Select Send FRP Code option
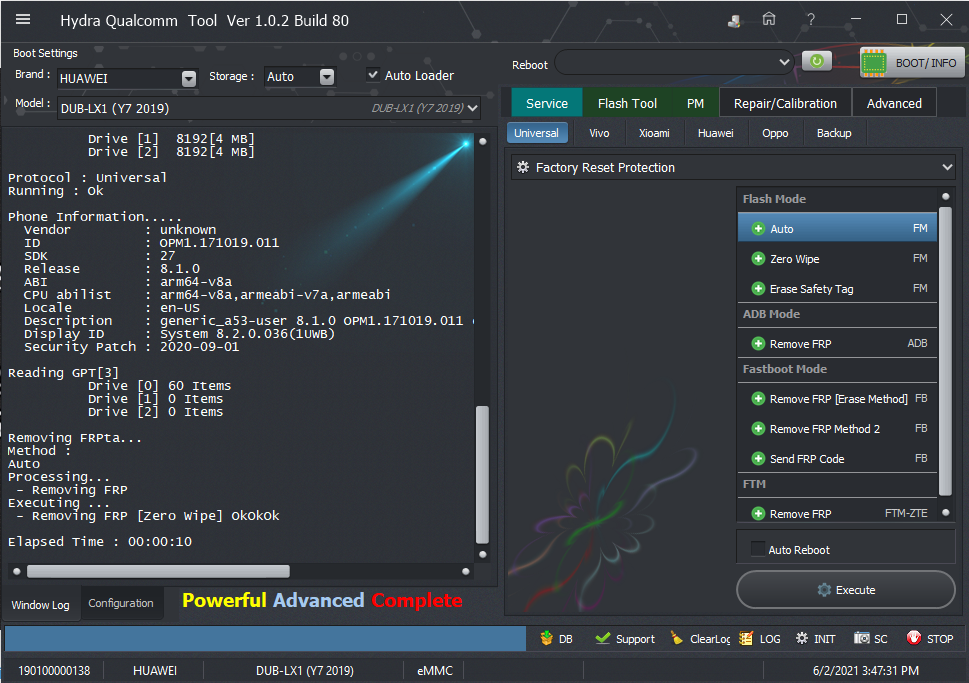 point(837,459)
